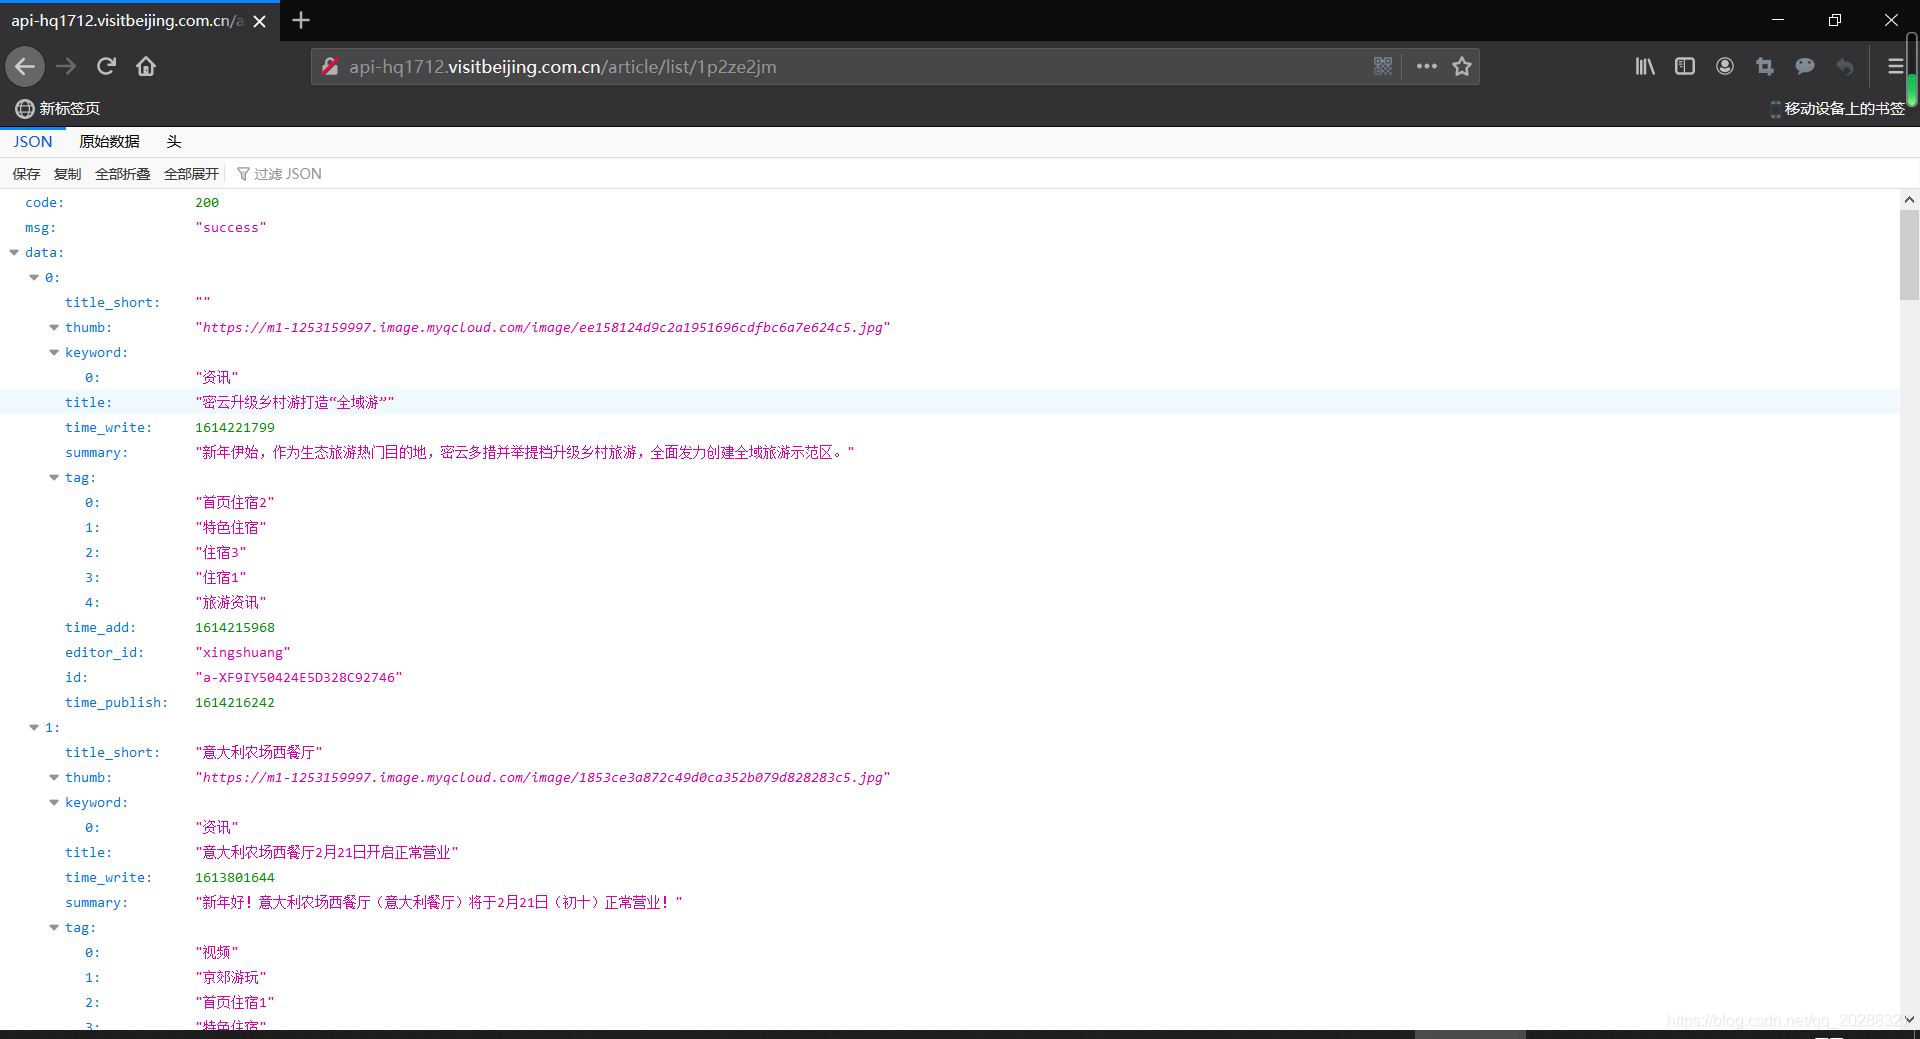The image size is (1920, 1039).
Task: Close the api-hq1712 tab
Action: pos(260,21)
